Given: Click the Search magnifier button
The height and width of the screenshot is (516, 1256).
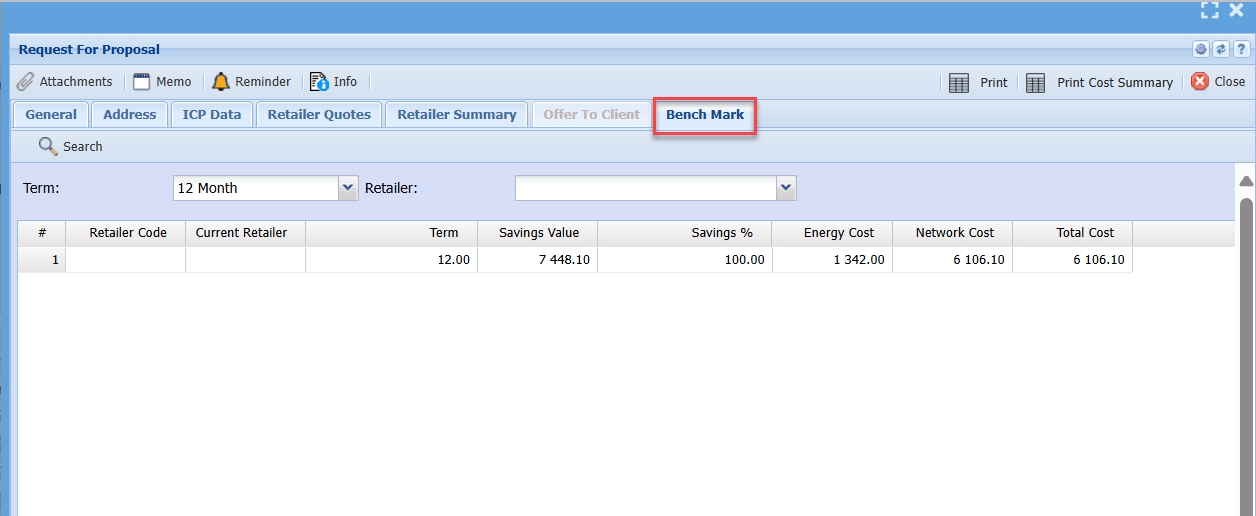Looking at the screenshot, I should click(70, 147).
